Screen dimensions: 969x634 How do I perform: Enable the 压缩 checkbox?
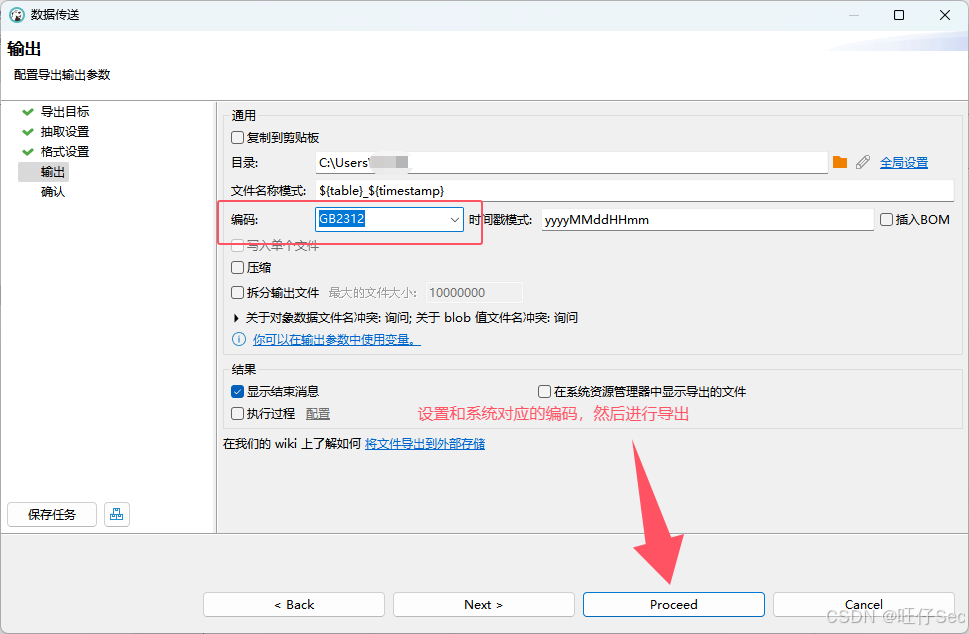[x=237, y=268]
